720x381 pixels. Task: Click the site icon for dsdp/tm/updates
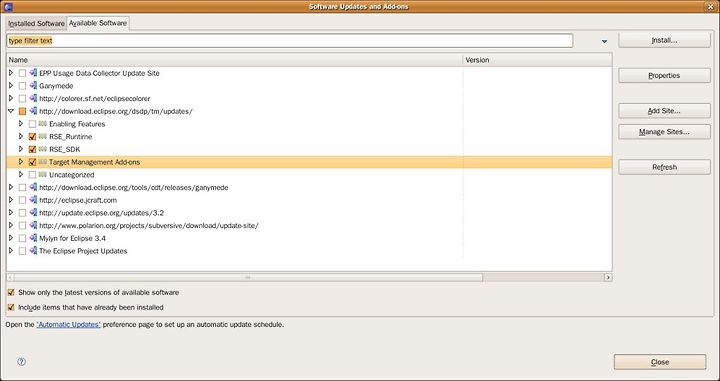[x=33, y=111]
